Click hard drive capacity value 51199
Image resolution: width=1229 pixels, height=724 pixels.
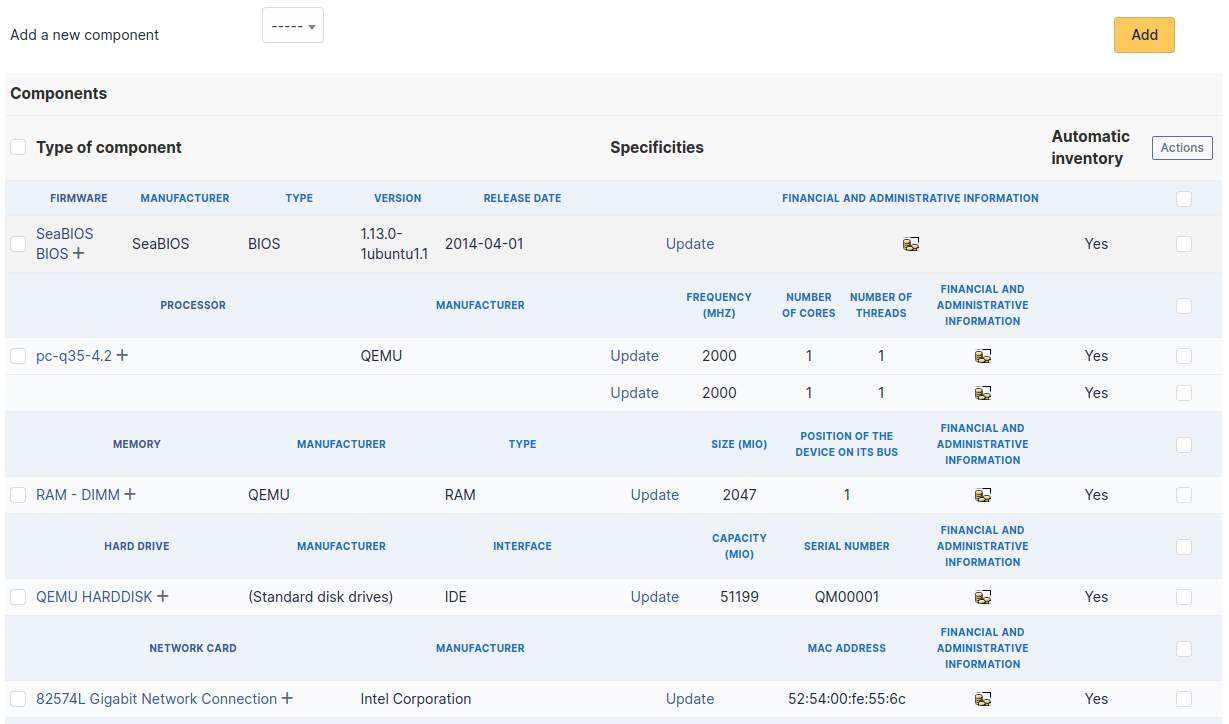click(x=739, y=597)
